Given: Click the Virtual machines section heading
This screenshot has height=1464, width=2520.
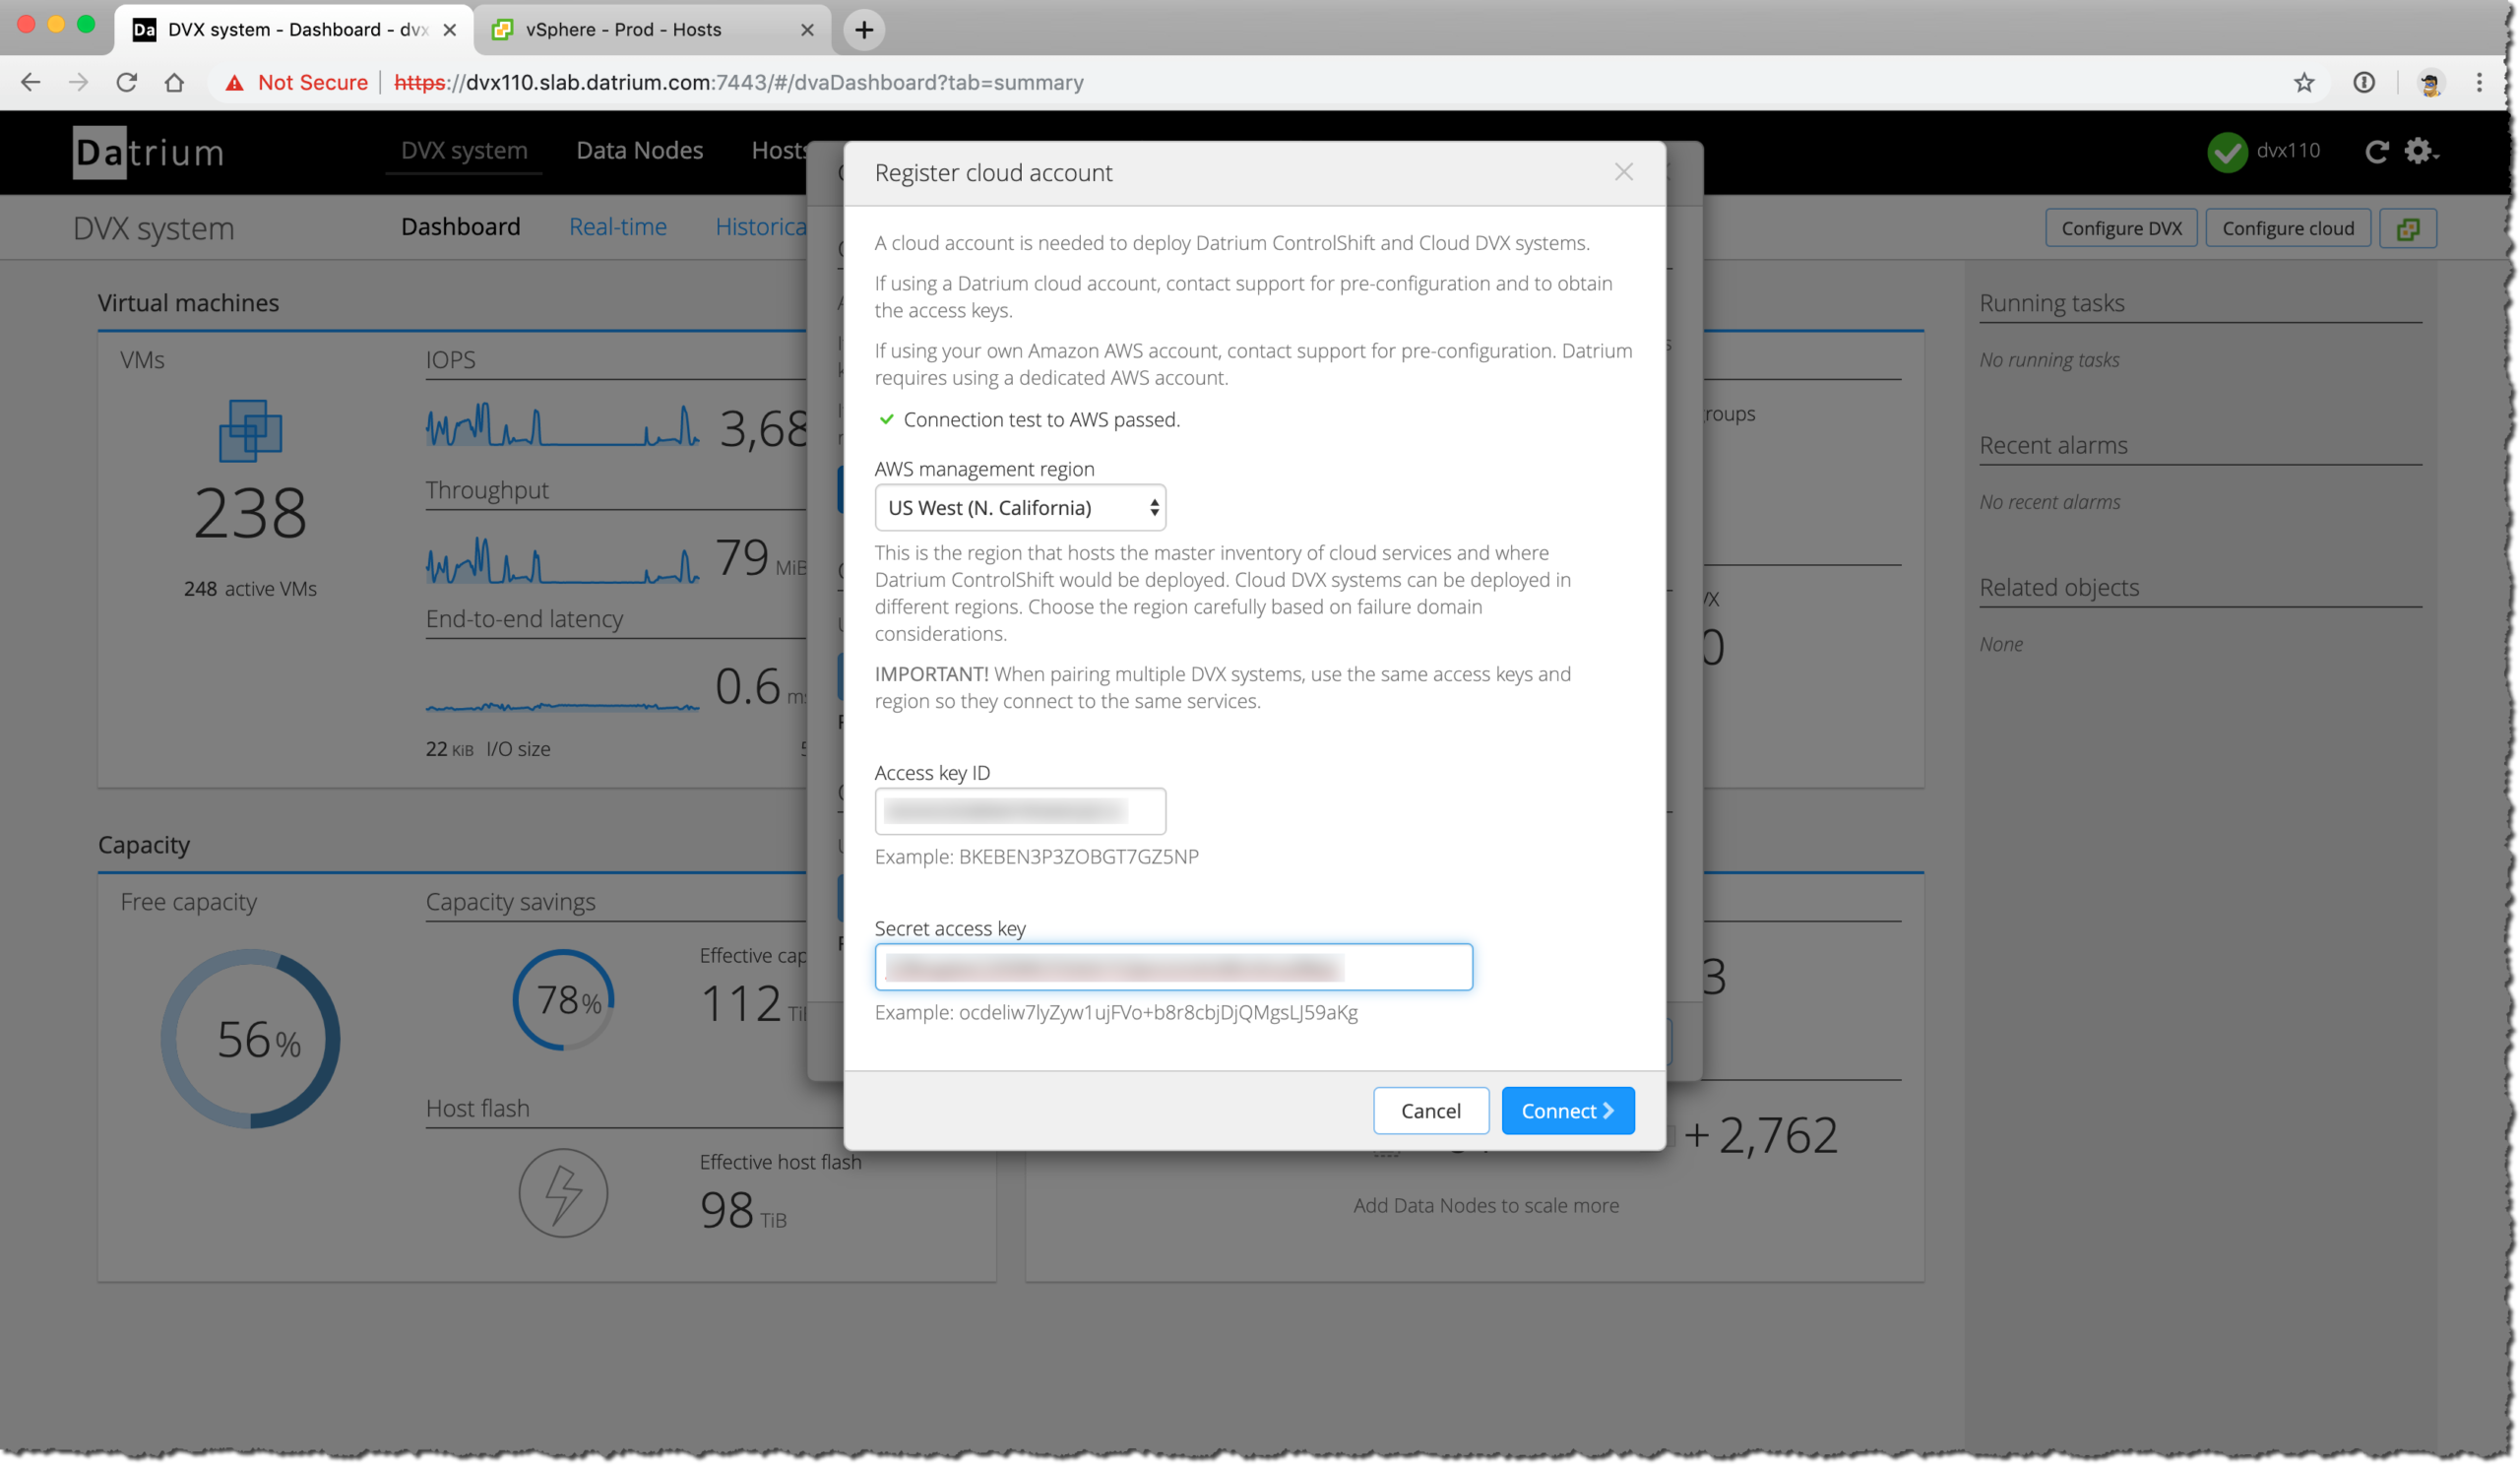Looking at the screenshot, I should coord(188,303).
